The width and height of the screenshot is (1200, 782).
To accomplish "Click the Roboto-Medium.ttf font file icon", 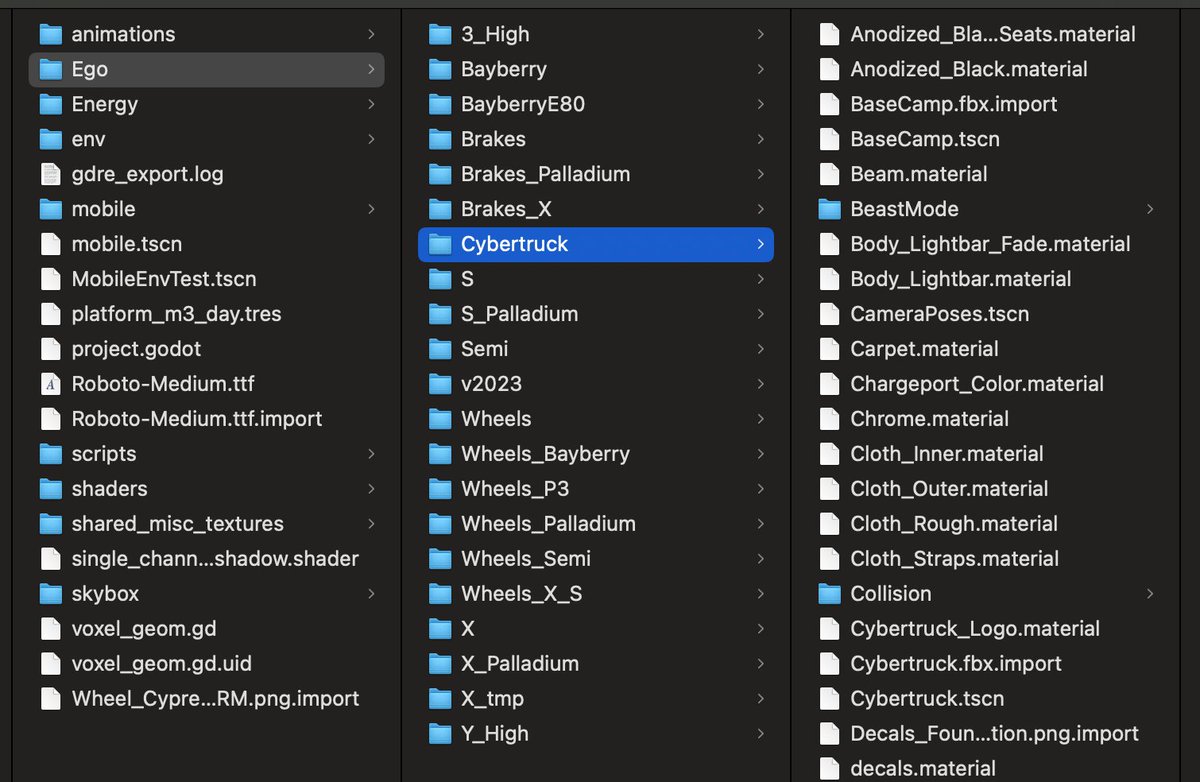I will click(51, 384).
